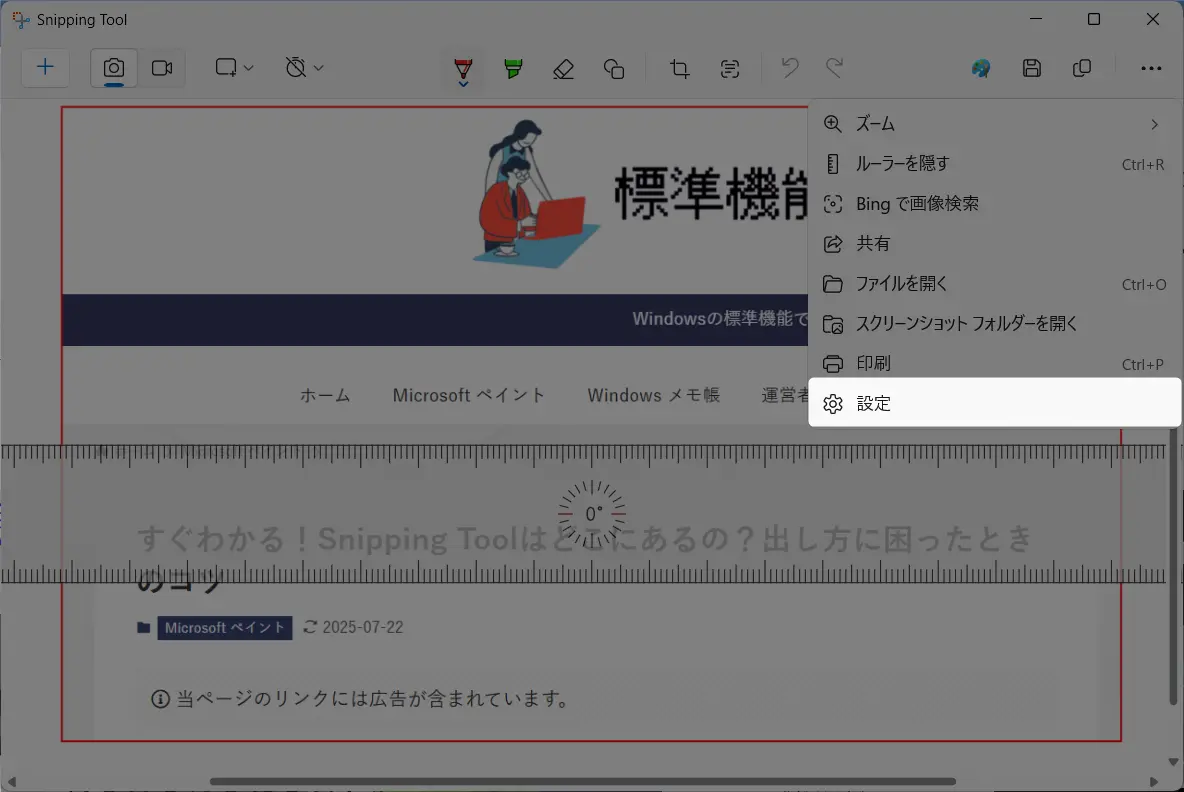Viewport: 1184px width, 792px height.
Task: Undo the last edit
Action: coord(790,68)
